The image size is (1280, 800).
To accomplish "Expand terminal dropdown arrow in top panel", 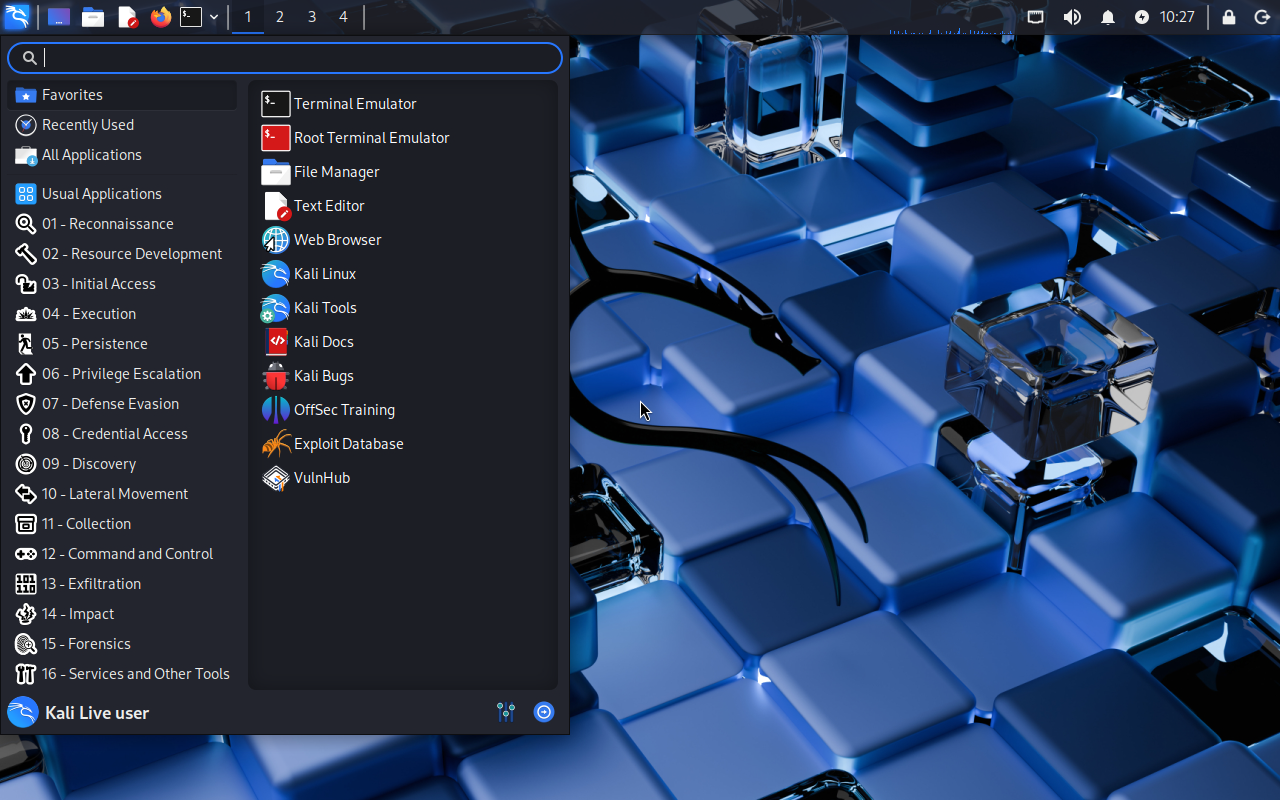I will [214, 17].
